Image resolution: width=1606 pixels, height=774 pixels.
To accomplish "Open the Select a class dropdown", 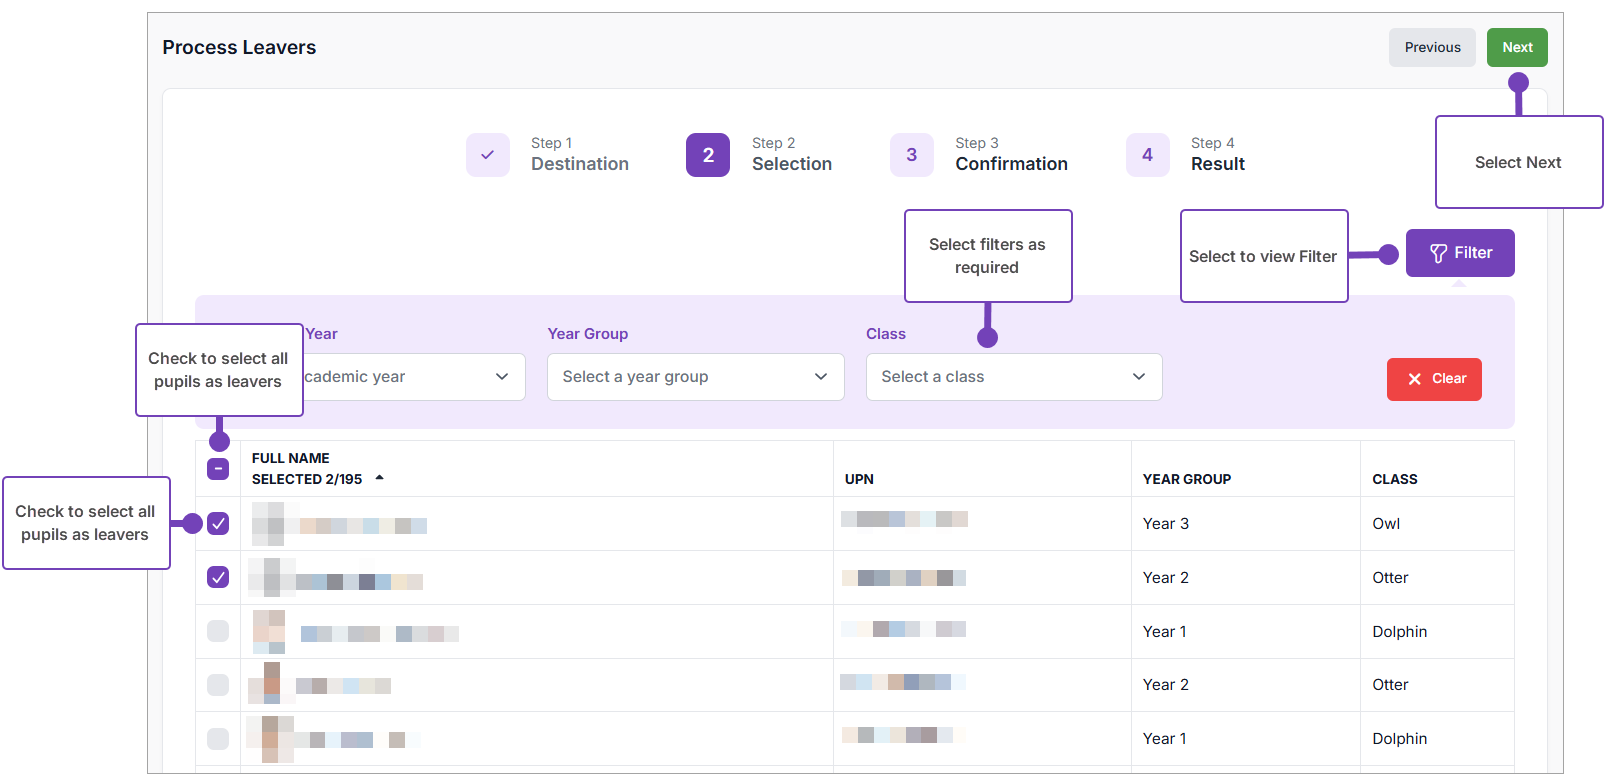I will click(x=1013, y=377).
